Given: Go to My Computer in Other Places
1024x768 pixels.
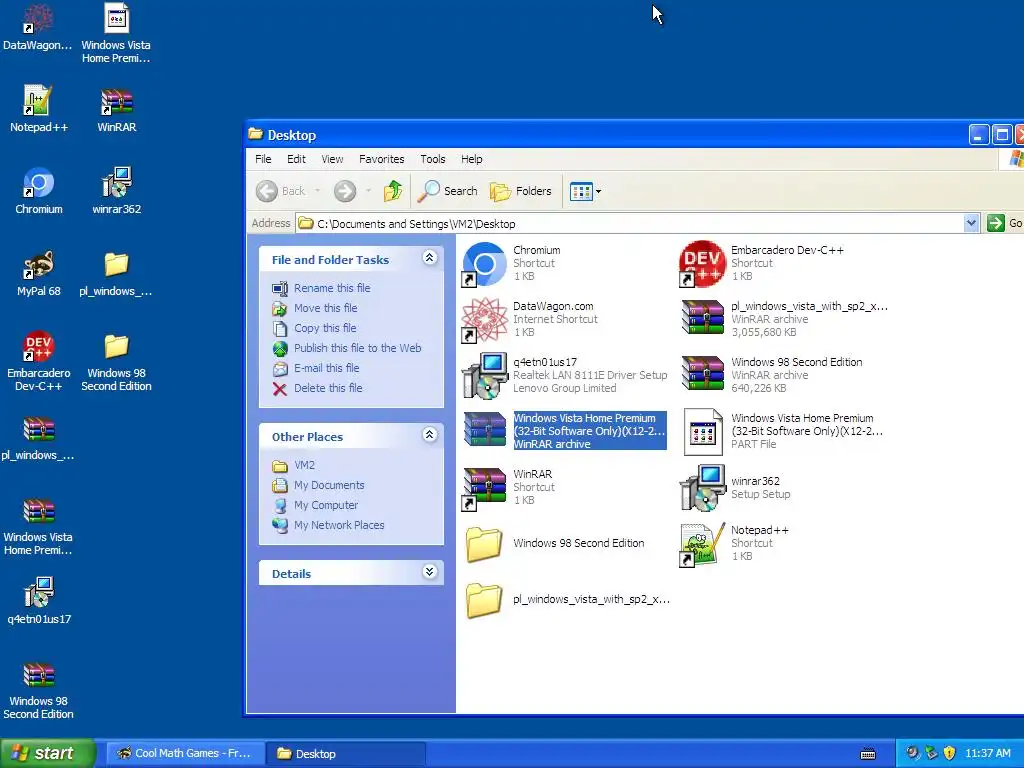Looking at the screenshot, I should coord(315,505).
